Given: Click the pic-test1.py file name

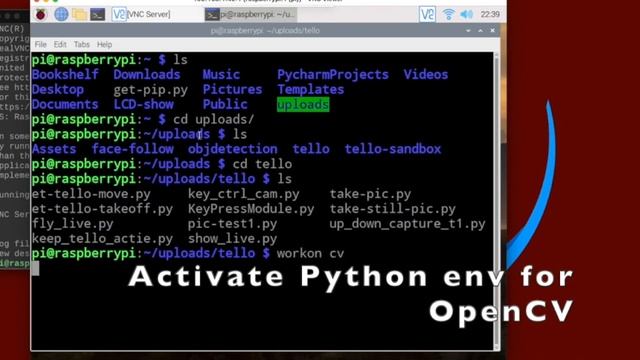Looking at the screenshot, I should coord(232,224).
